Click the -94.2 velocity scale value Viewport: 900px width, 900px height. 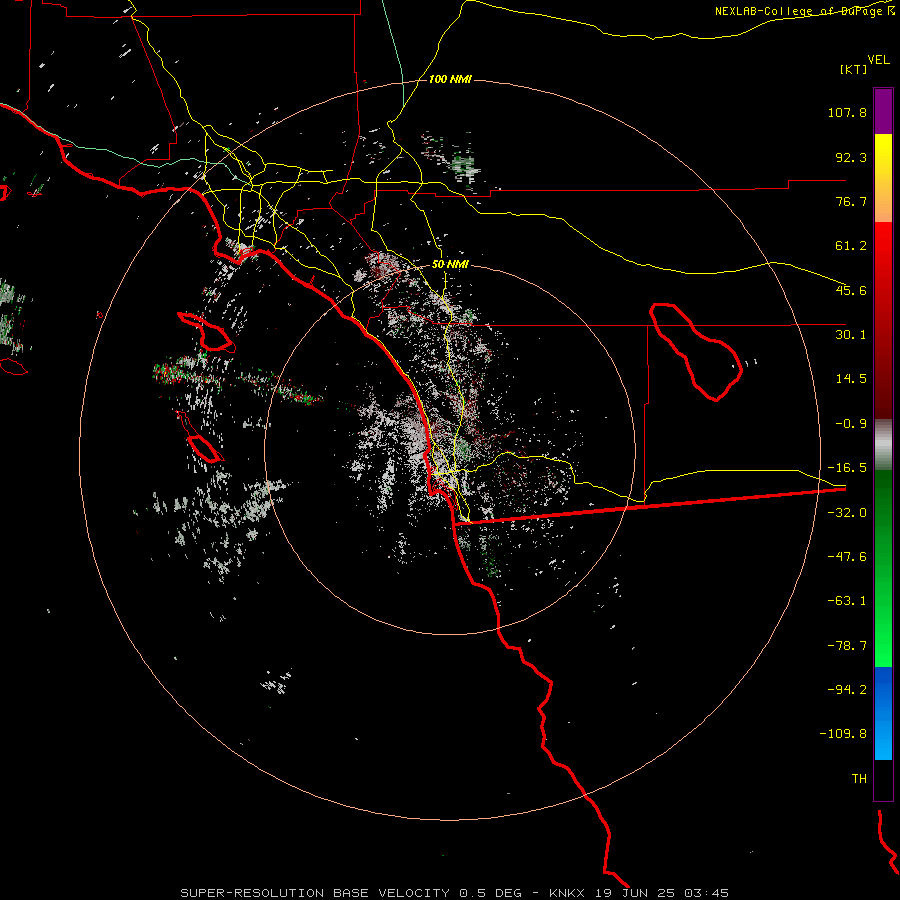pos(847,690)
